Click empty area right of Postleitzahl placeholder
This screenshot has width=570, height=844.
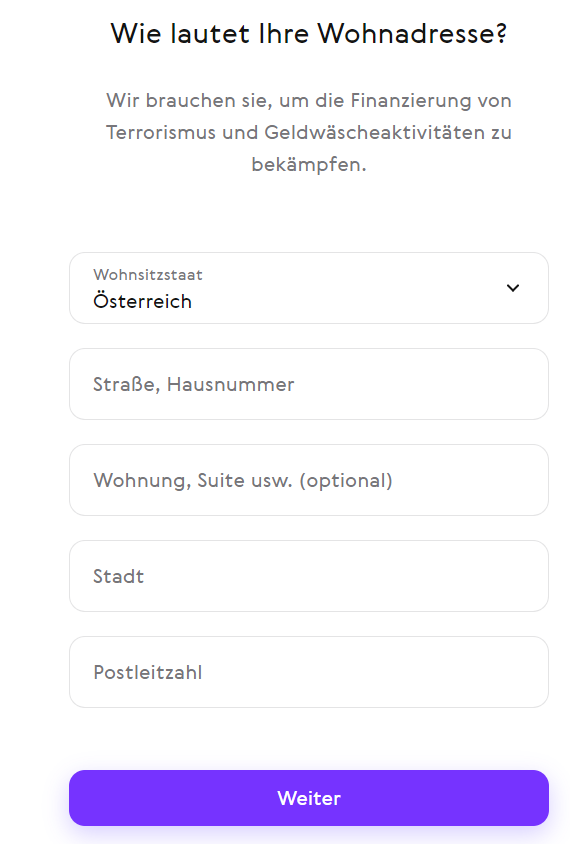point(374,672)
